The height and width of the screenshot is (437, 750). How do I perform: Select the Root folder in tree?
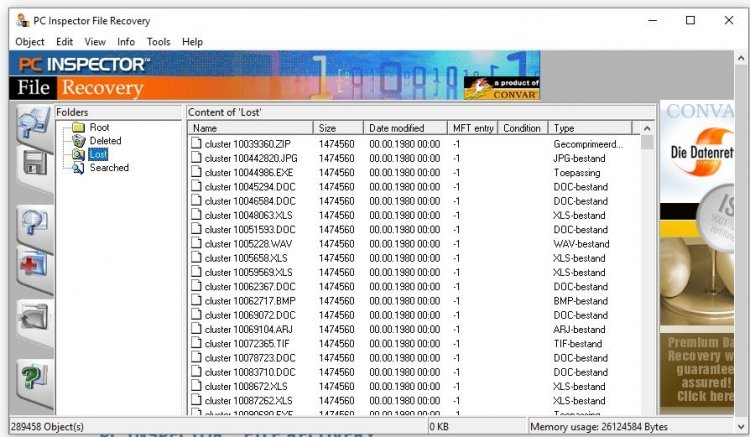(x=99, y=128)
